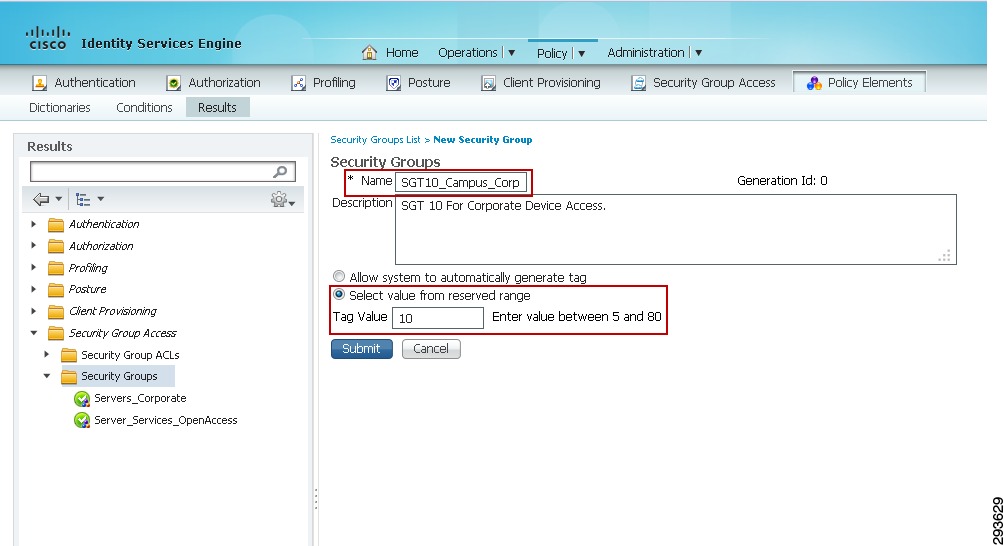Click the search magnifier in Results box
1004x546 pixels.
point(280,172)
